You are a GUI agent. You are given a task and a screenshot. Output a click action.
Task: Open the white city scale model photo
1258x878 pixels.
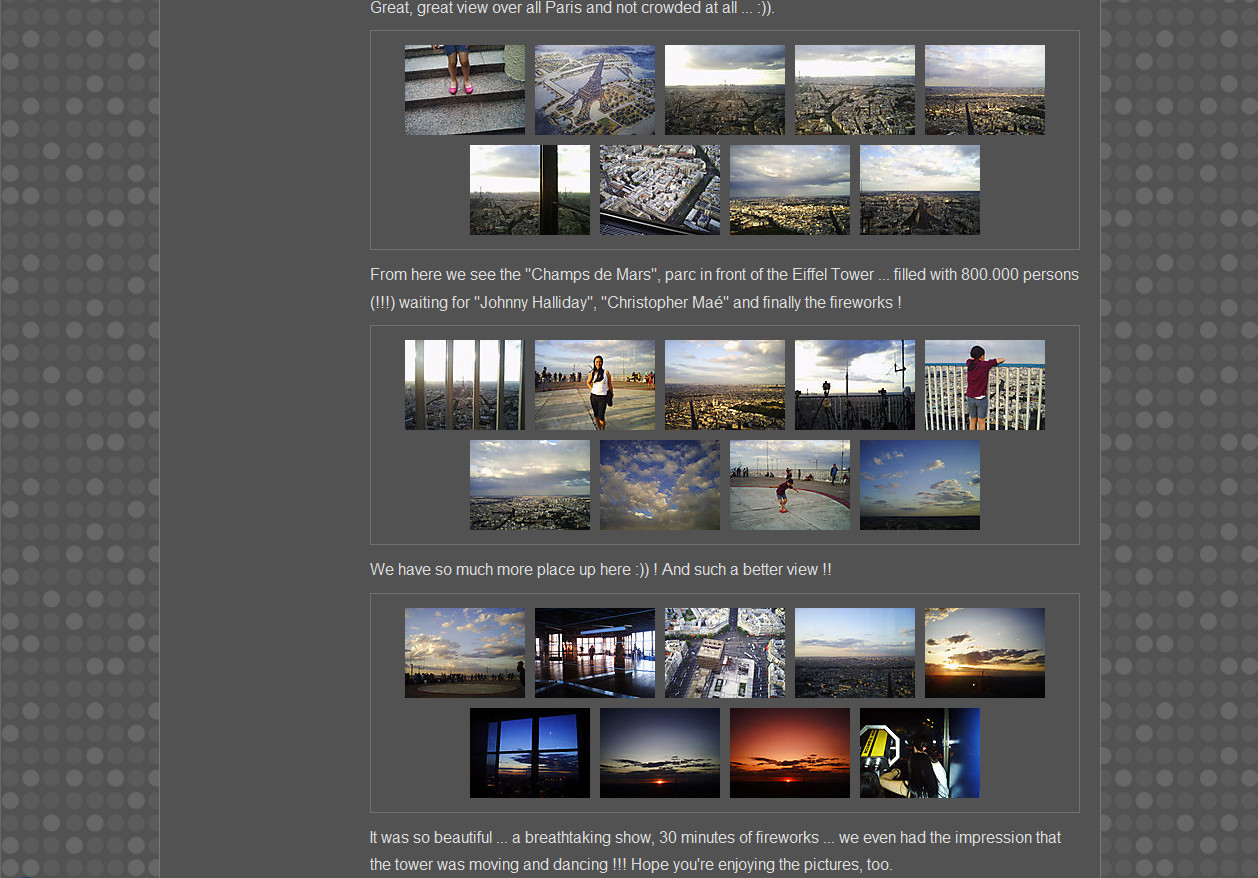[x=659, y=190]
